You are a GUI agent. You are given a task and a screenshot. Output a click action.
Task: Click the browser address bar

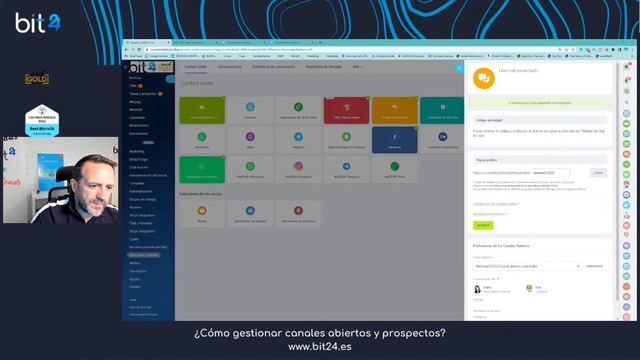click(351, 49)
